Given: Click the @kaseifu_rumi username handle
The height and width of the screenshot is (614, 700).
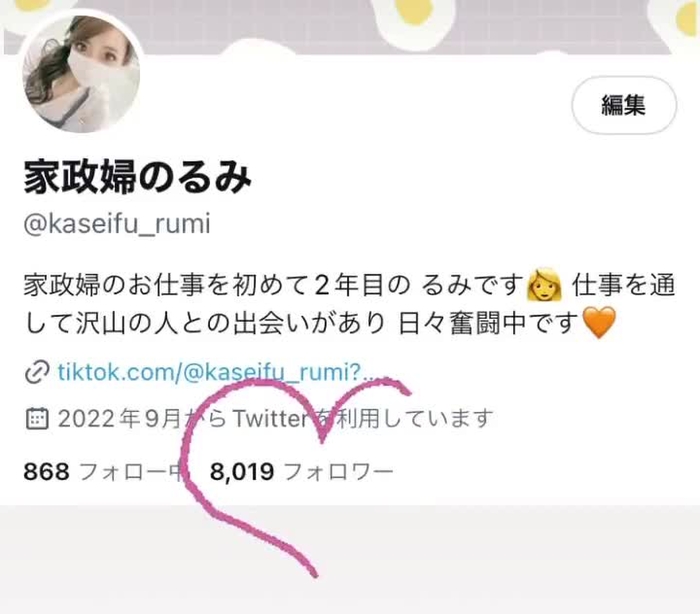Looking at the screenshot, I should (x=117, y=224).
